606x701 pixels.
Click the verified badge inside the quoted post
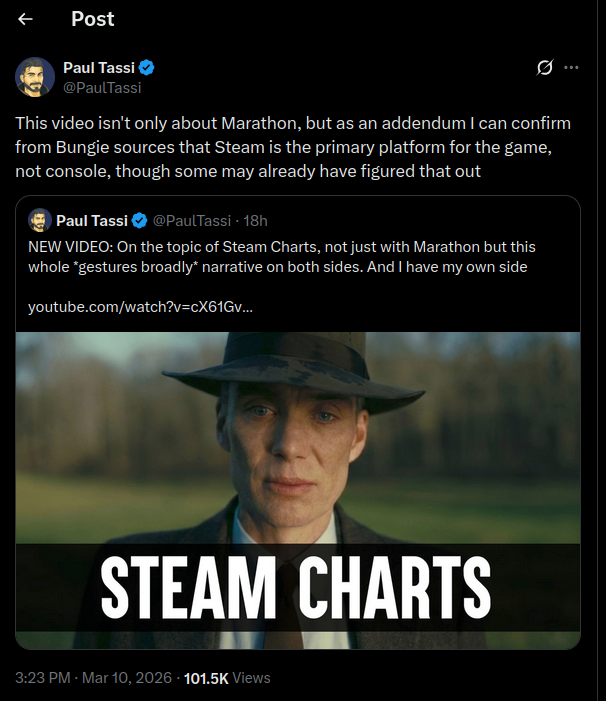coord(141,220)
